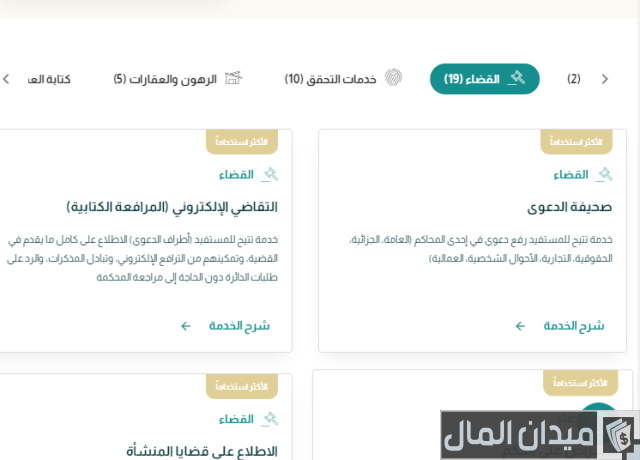Screen dimensions: 640x460
Task: Click the right chevron arrow of the category carousel
Action: (x=605, y=79)
